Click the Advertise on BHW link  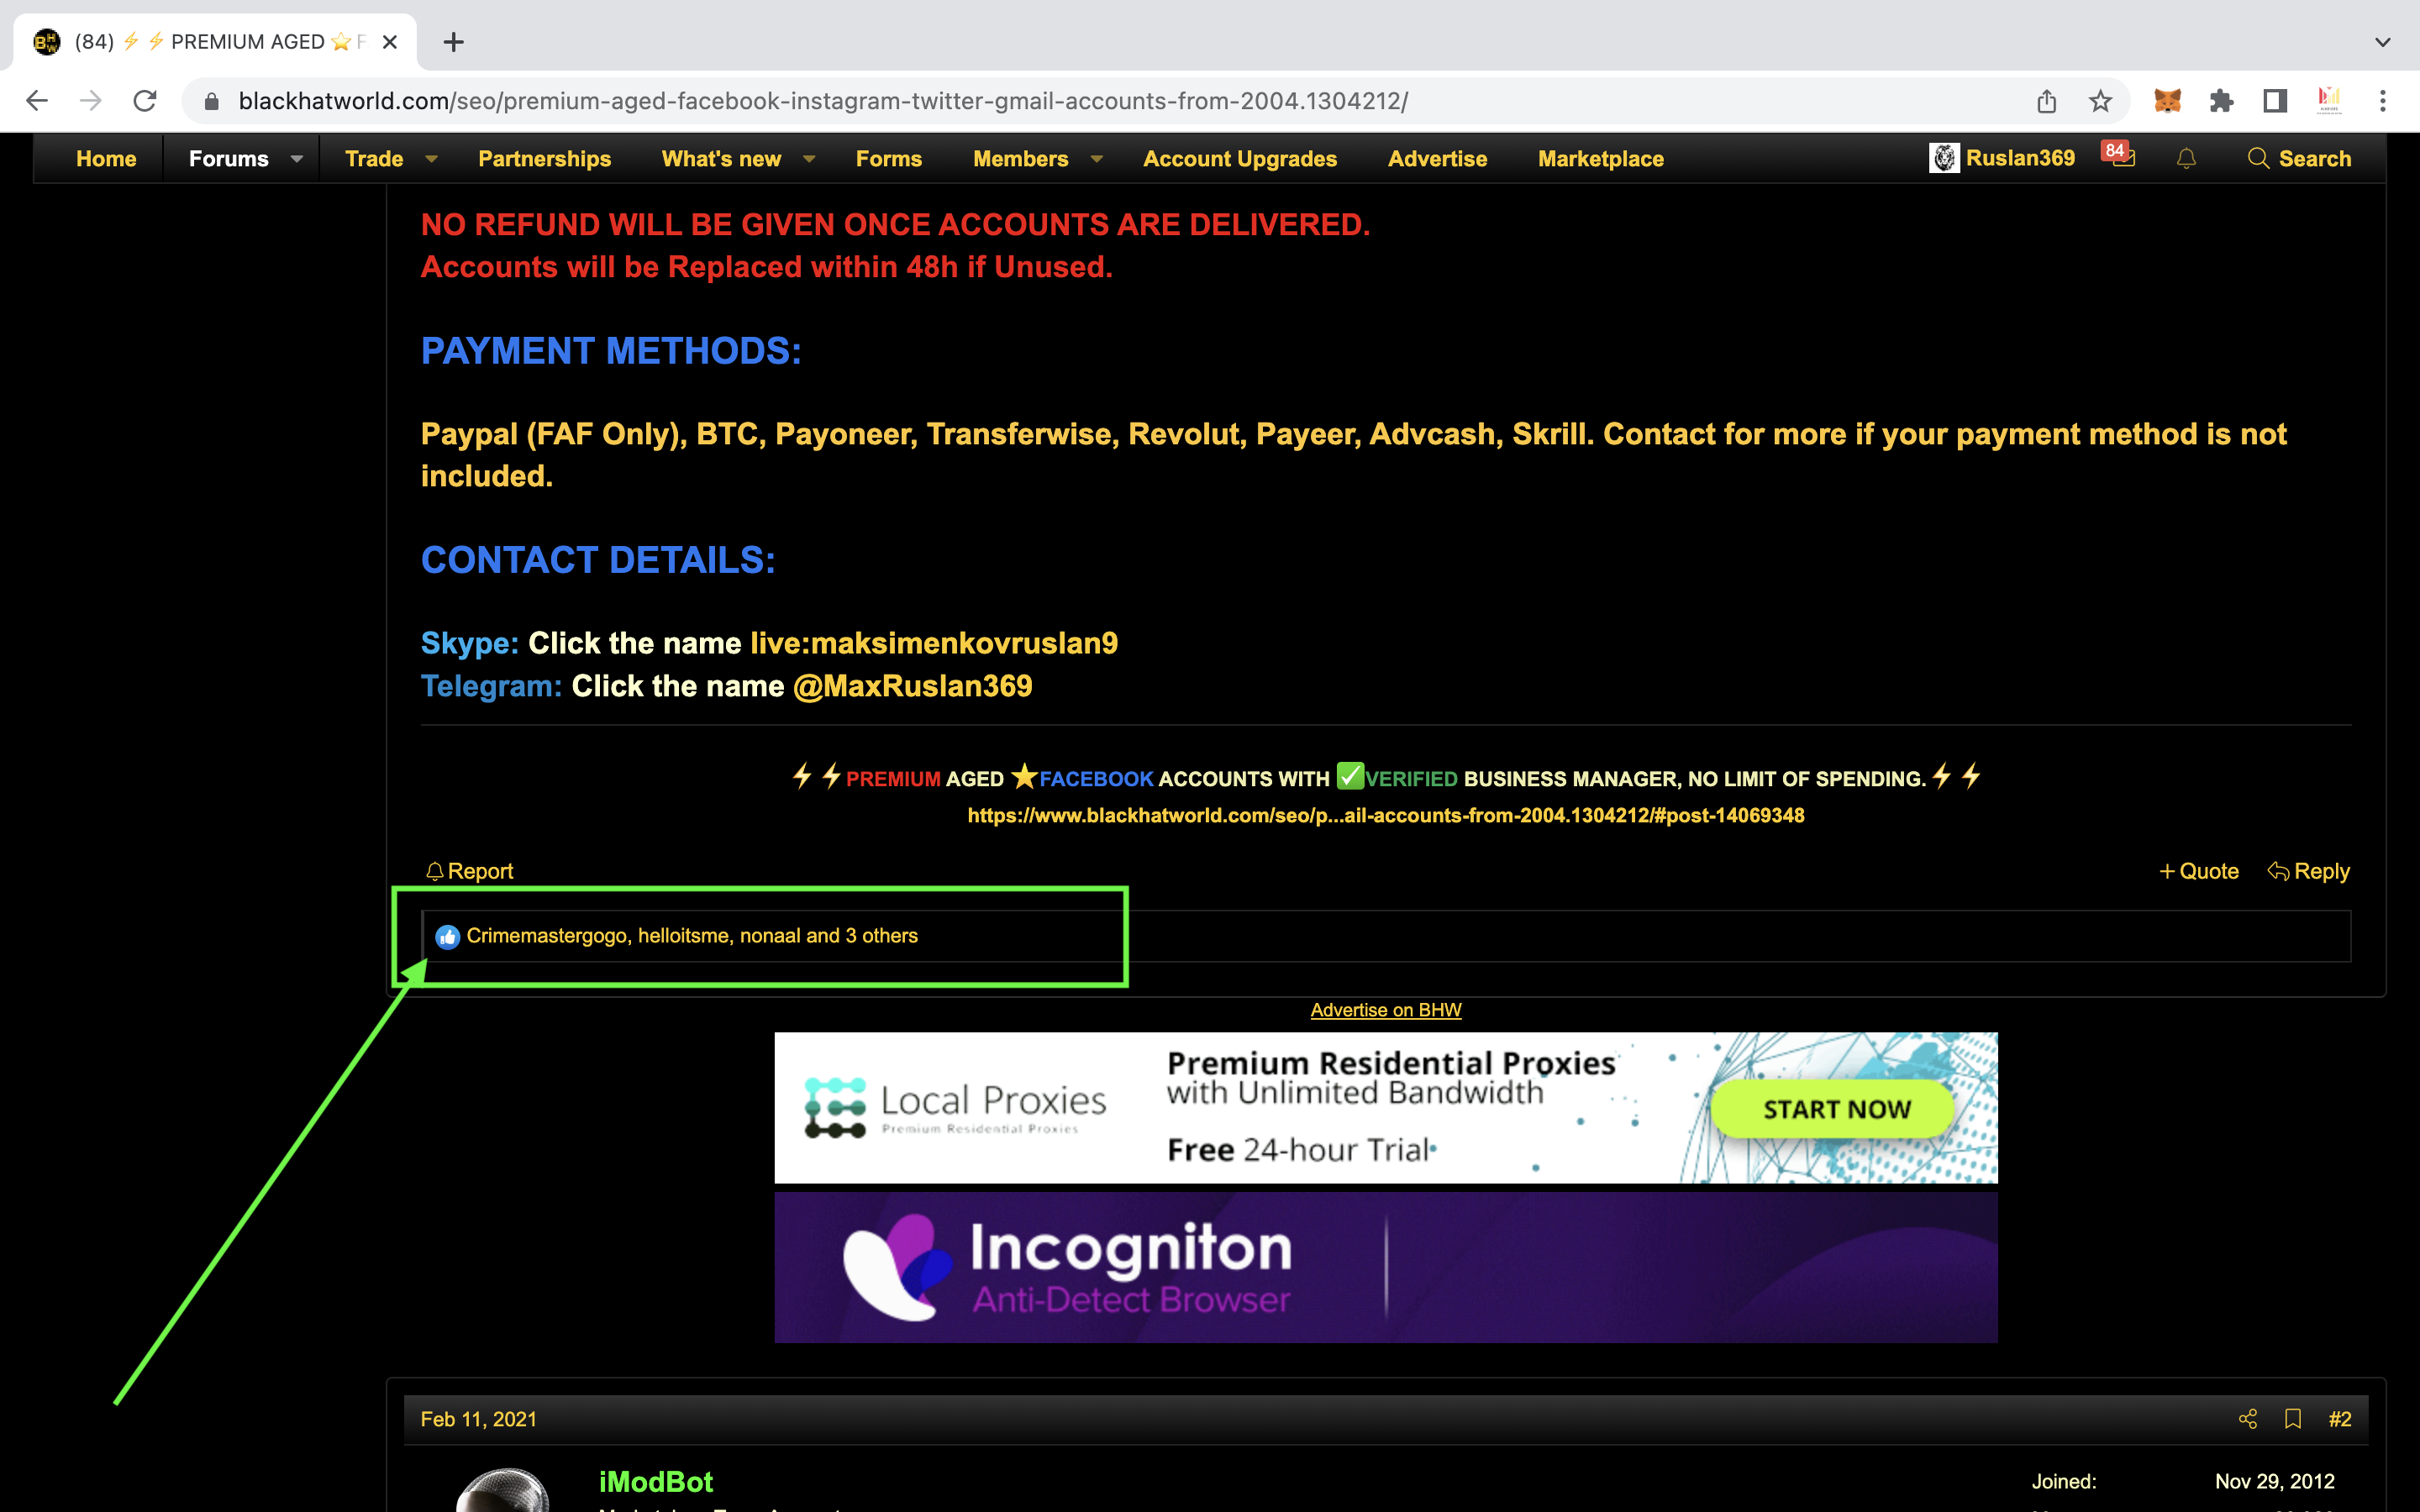1386,1011
